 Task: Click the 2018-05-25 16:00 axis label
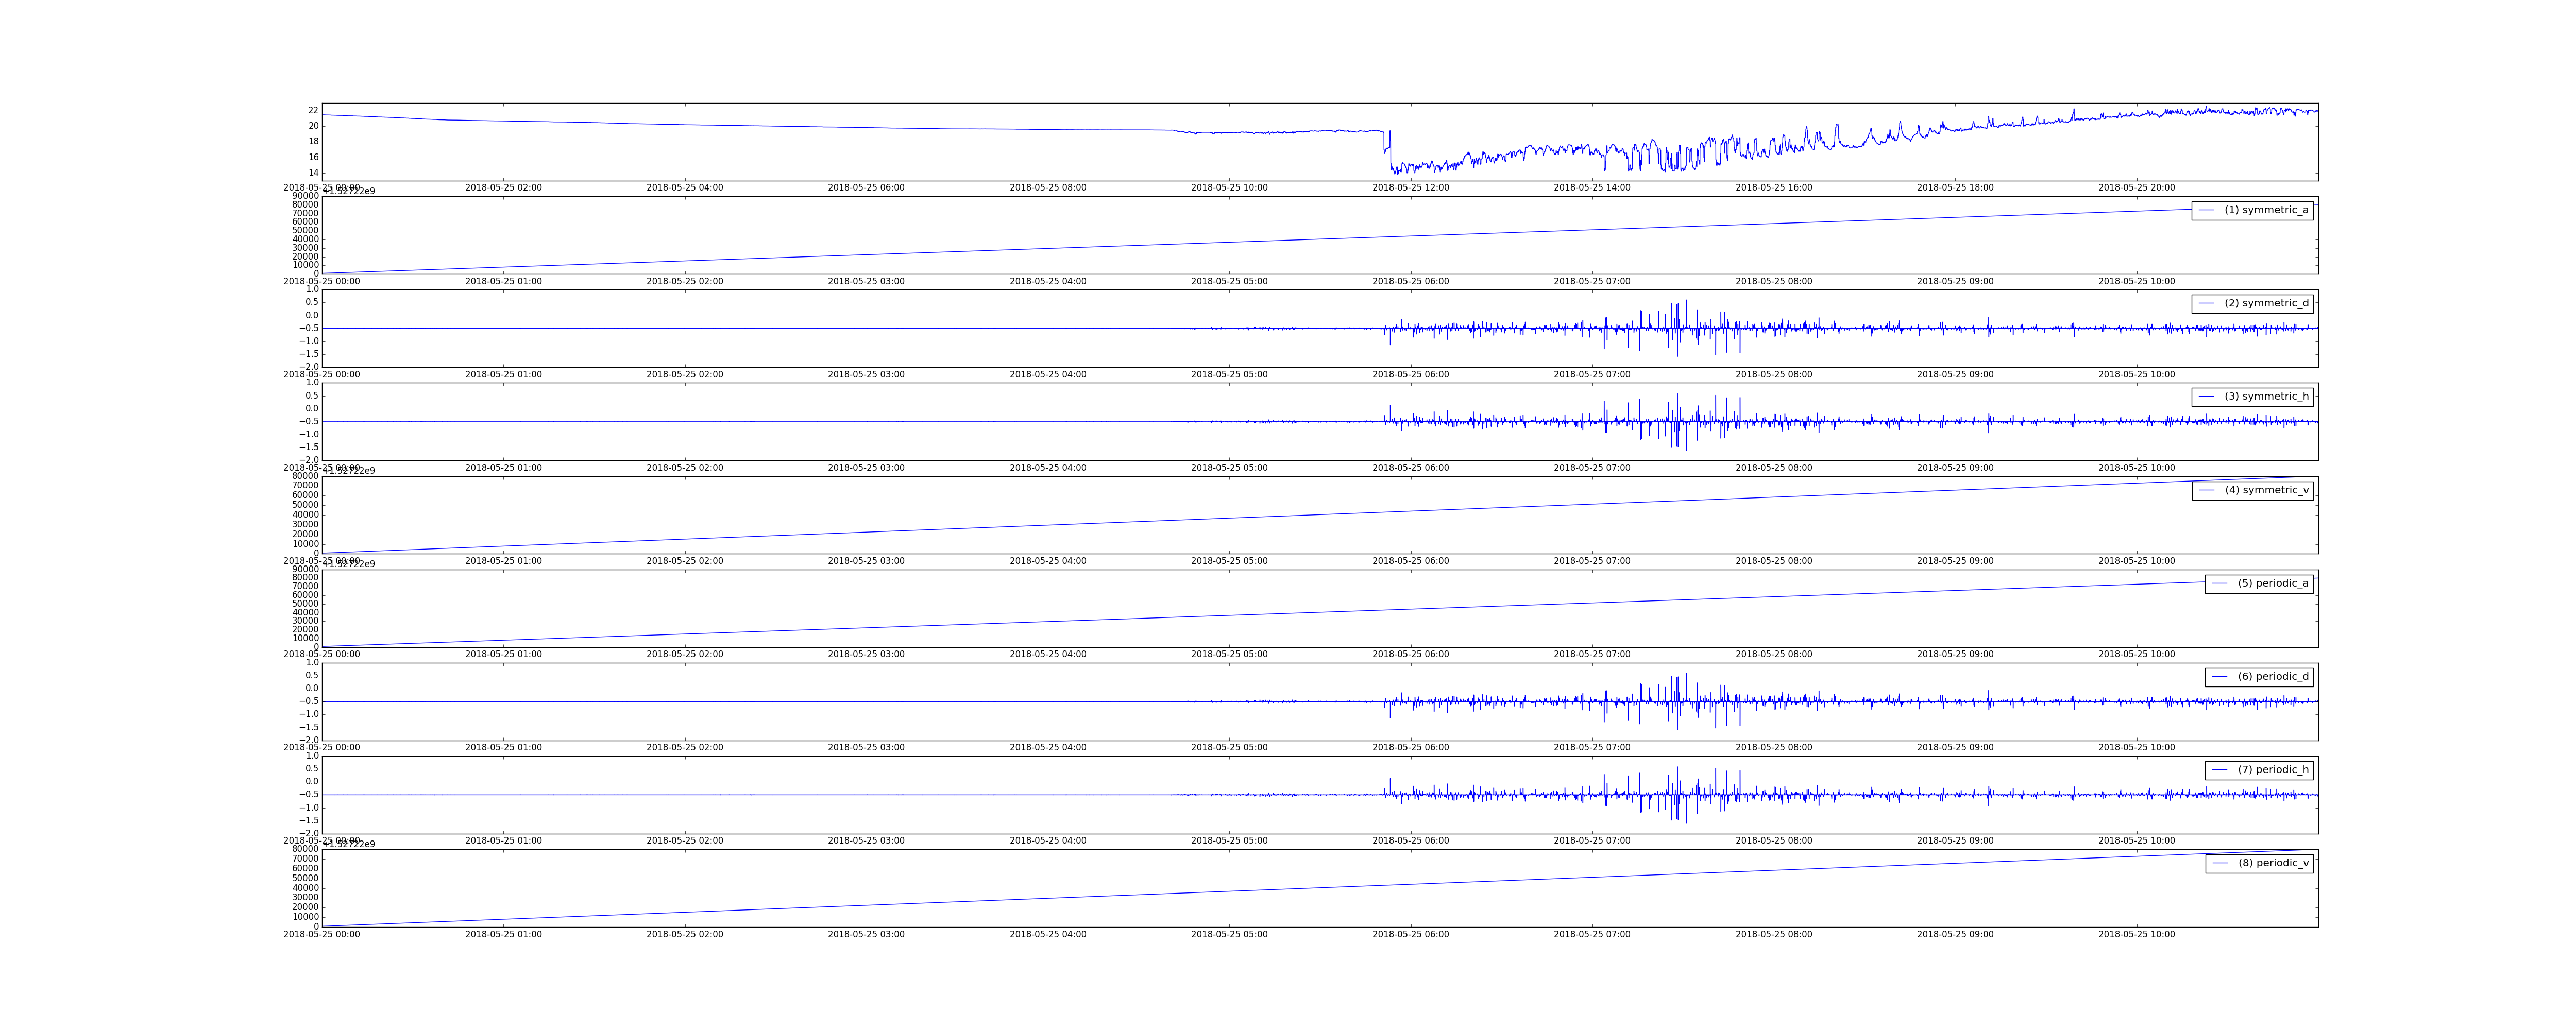(x=1773, y=188)
